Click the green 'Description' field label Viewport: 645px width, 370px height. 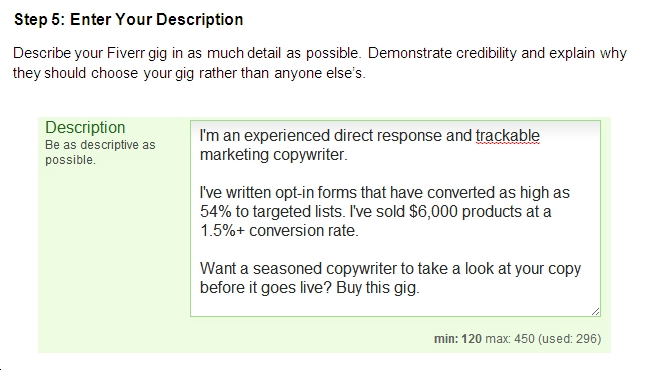(x=85, y=128)
